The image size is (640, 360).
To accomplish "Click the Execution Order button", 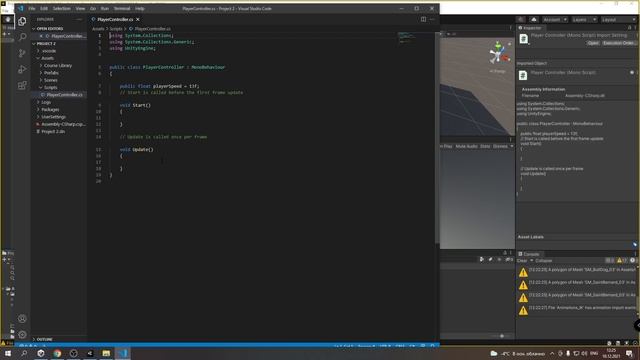I will [619, 43].
